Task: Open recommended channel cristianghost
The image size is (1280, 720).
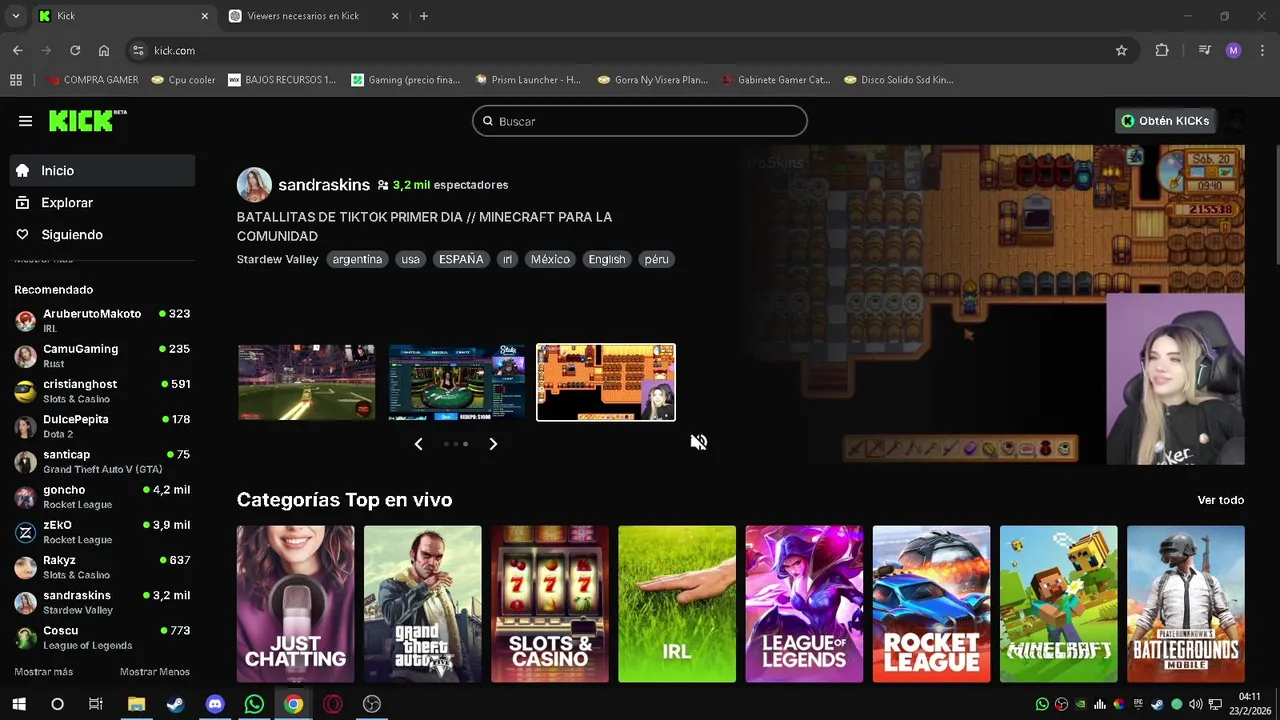Action: point(102,391)
